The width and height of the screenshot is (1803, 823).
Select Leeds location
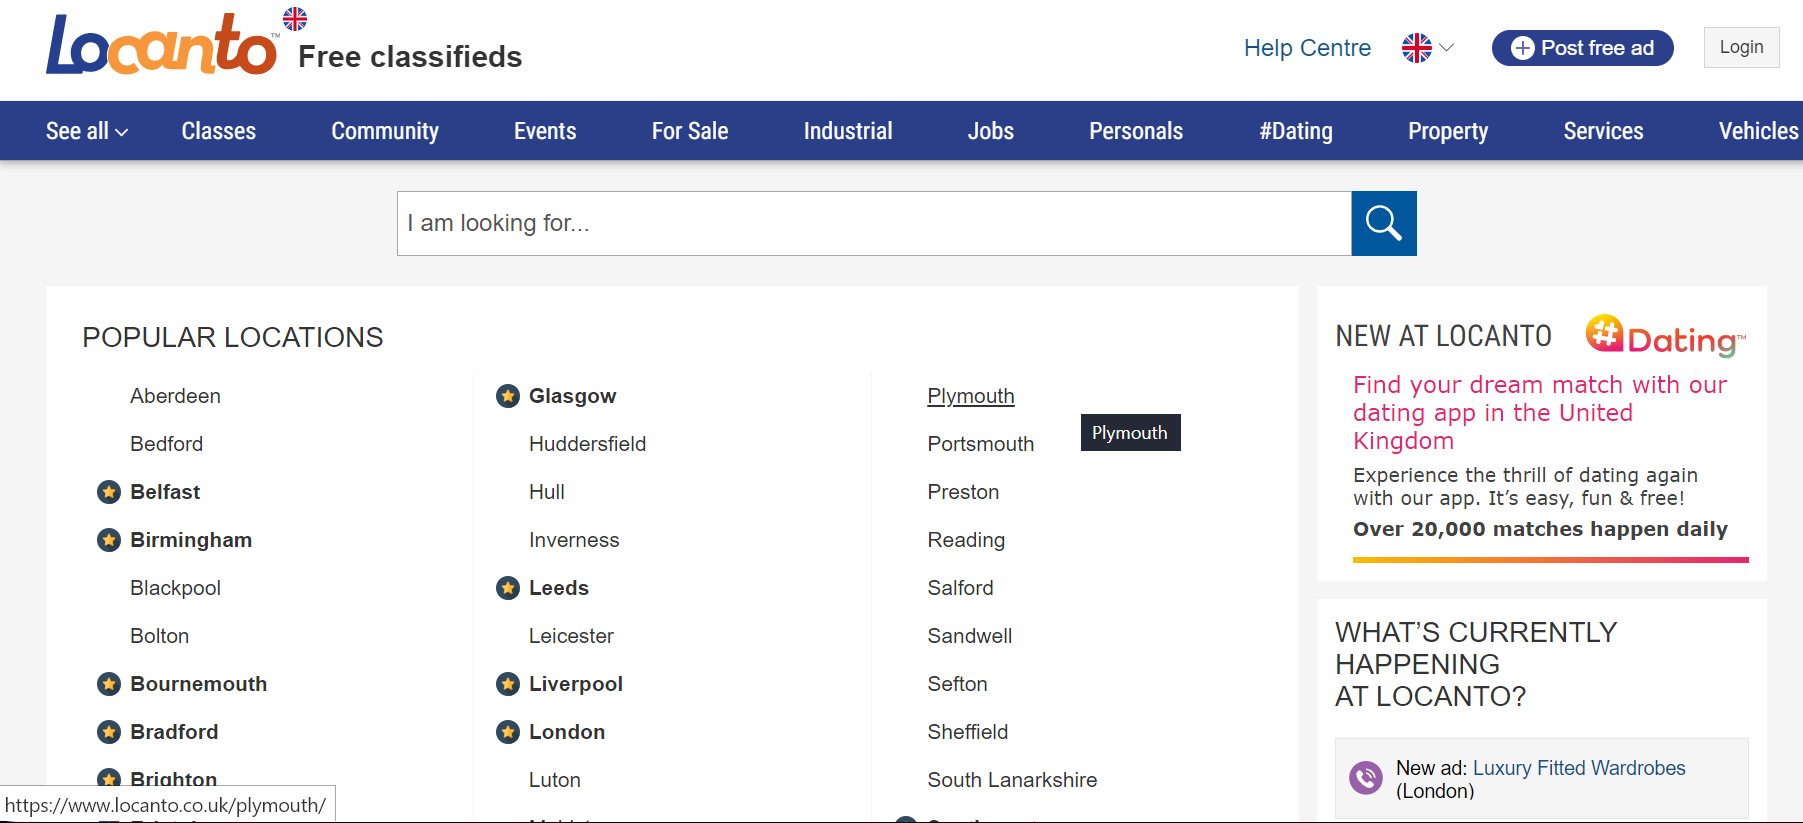559,588
